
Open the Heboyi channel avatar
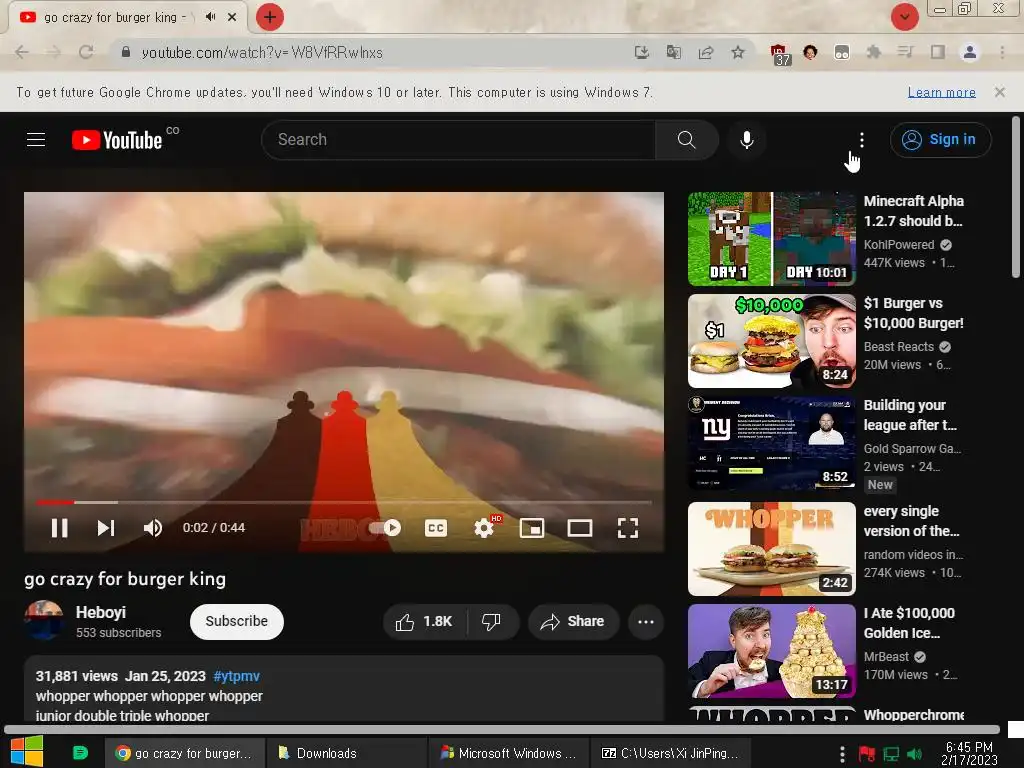pyautogui.click(x=44, y=620)
